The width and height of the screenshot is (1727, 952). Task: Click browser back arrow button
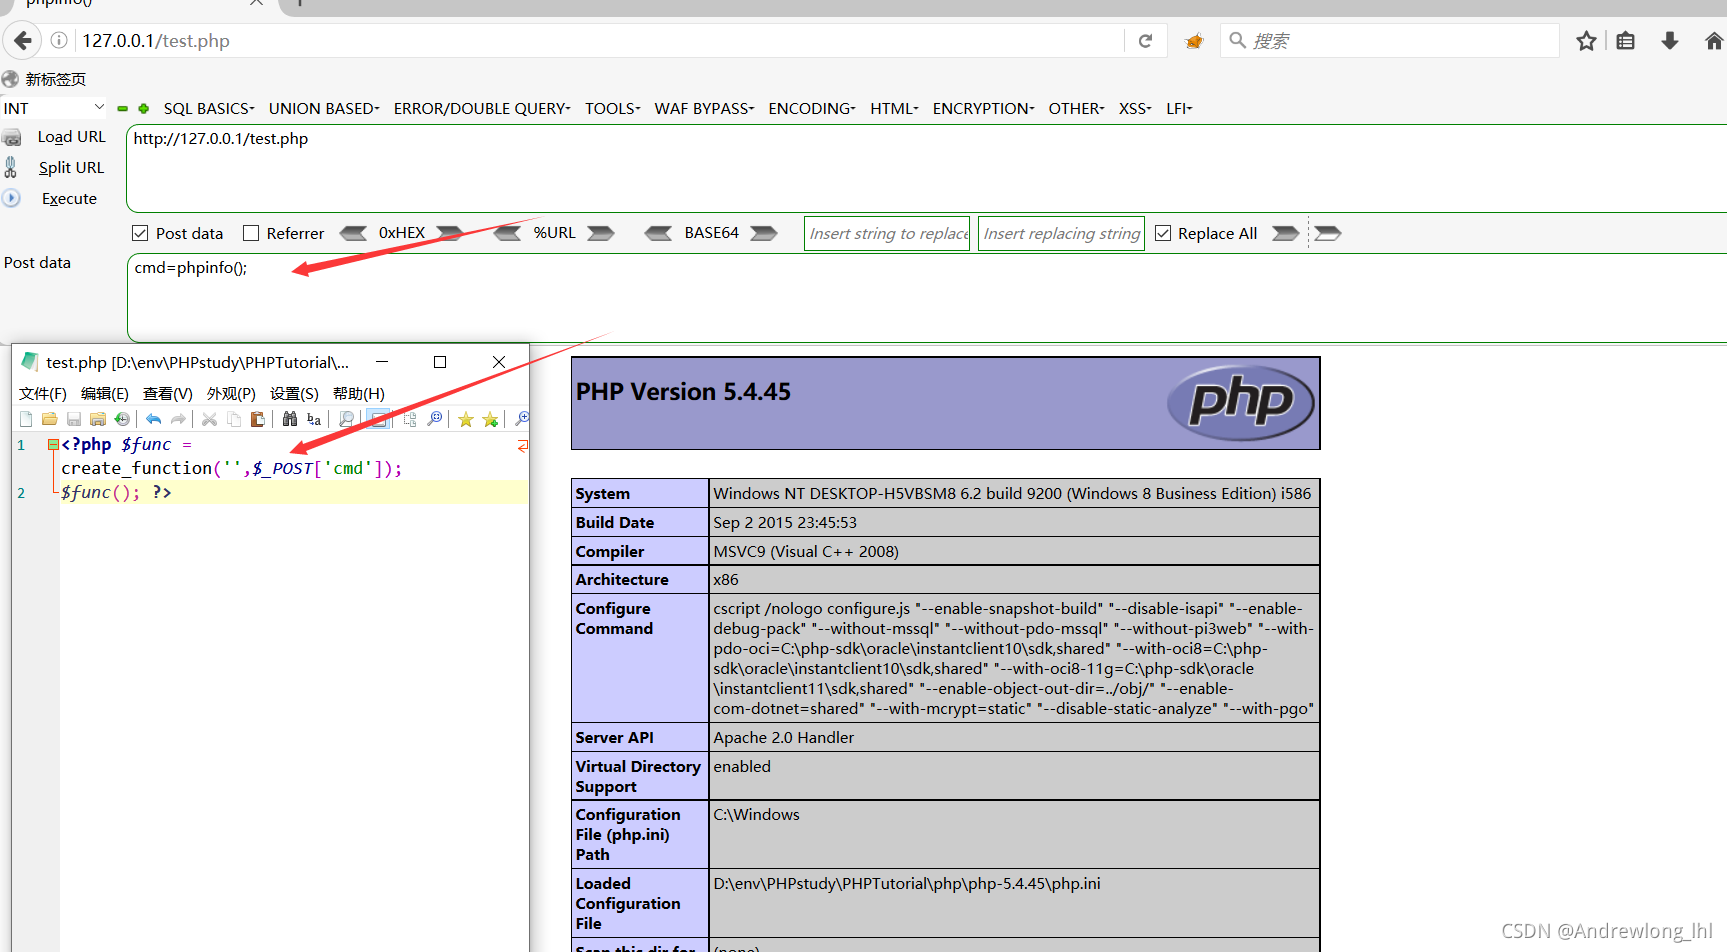point(23,41)
